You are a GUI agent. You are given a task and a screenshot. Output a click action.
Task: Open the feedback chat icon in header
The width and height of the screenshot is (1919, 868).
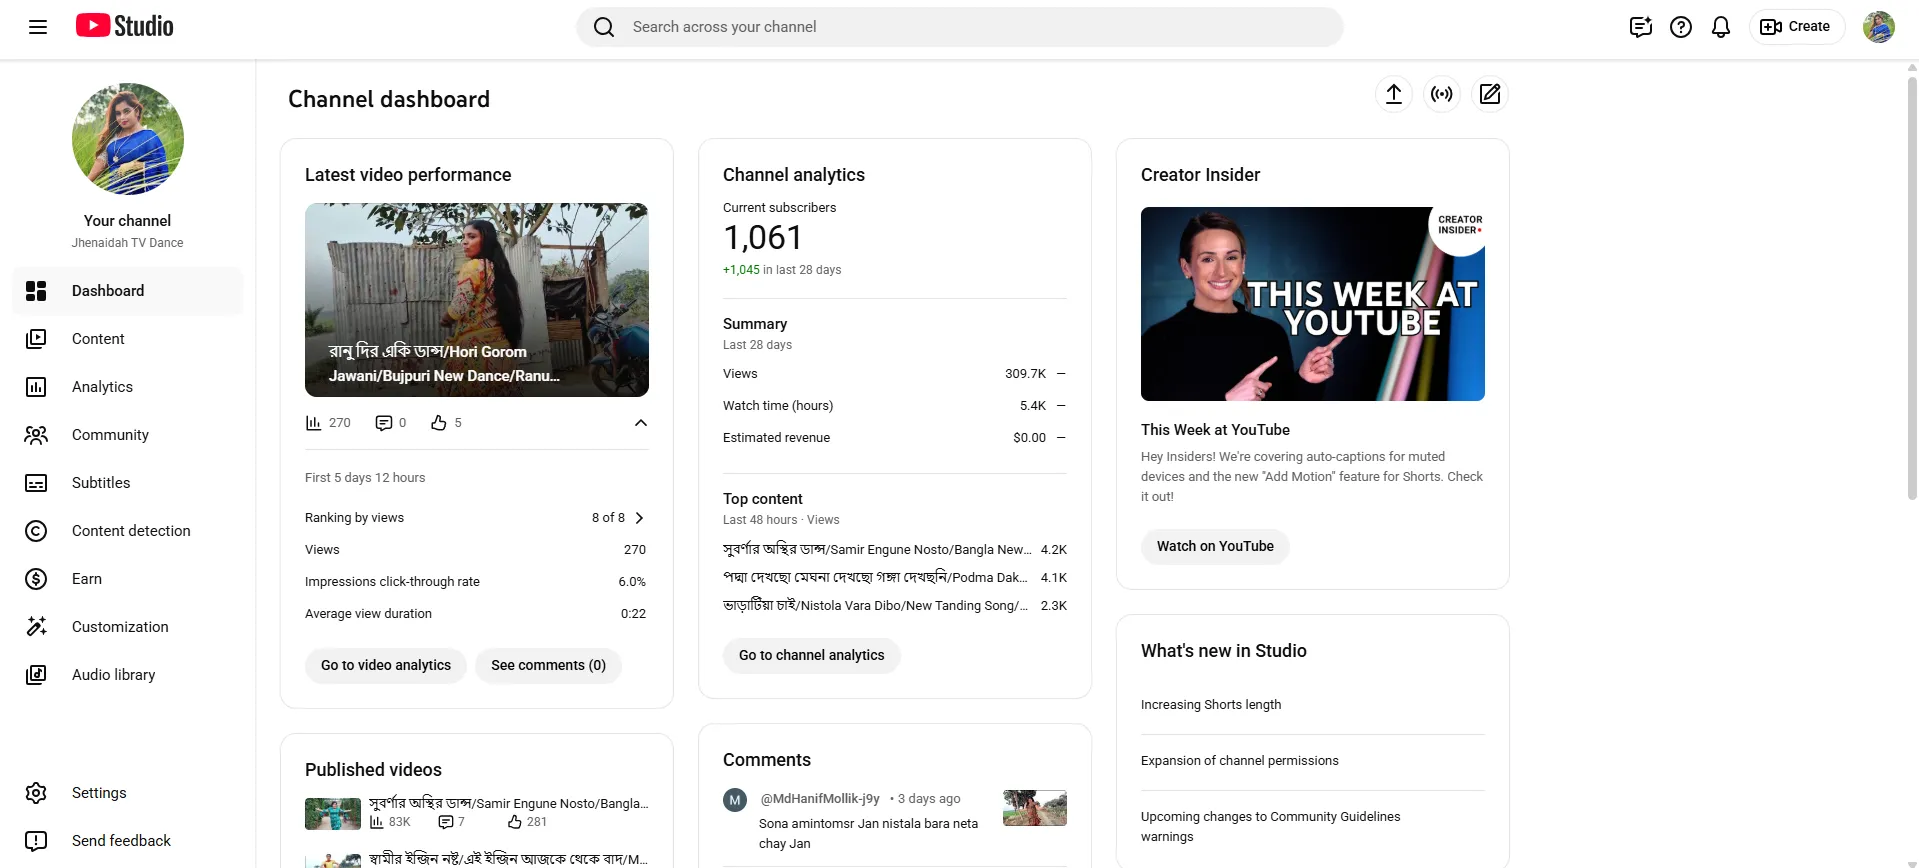tap(1641, 27)
